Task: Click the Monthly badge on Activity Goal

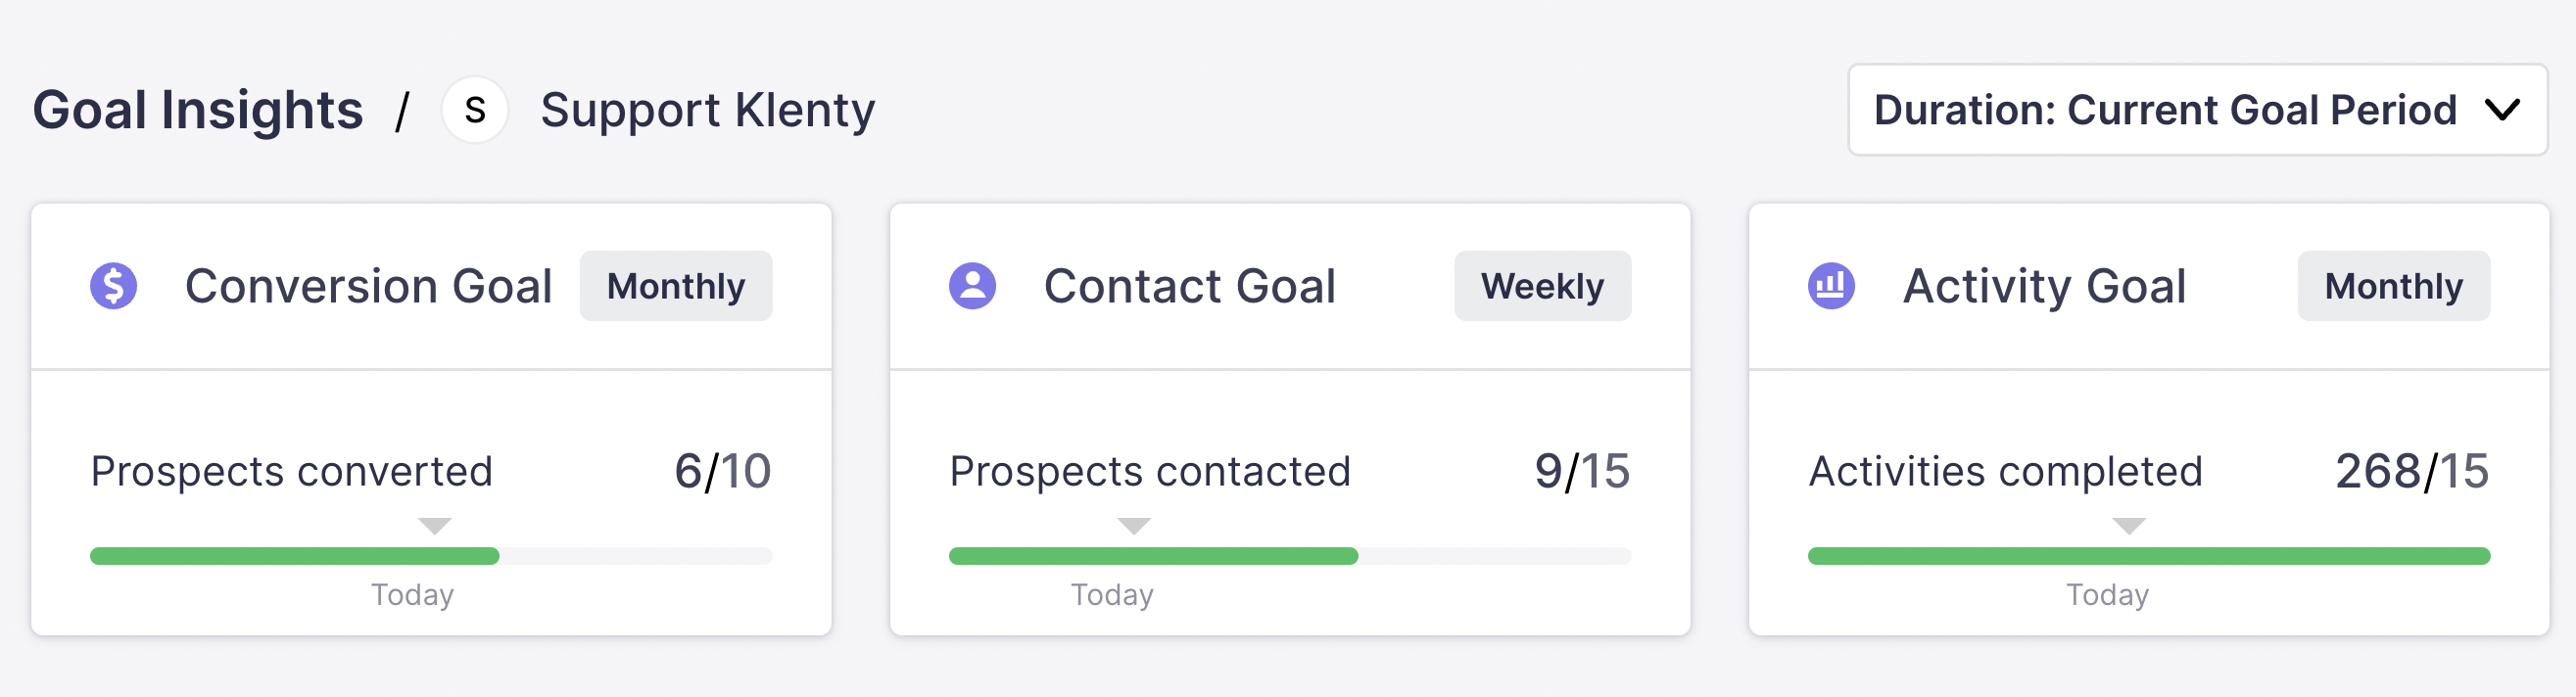Action: tap(2393, 286)
